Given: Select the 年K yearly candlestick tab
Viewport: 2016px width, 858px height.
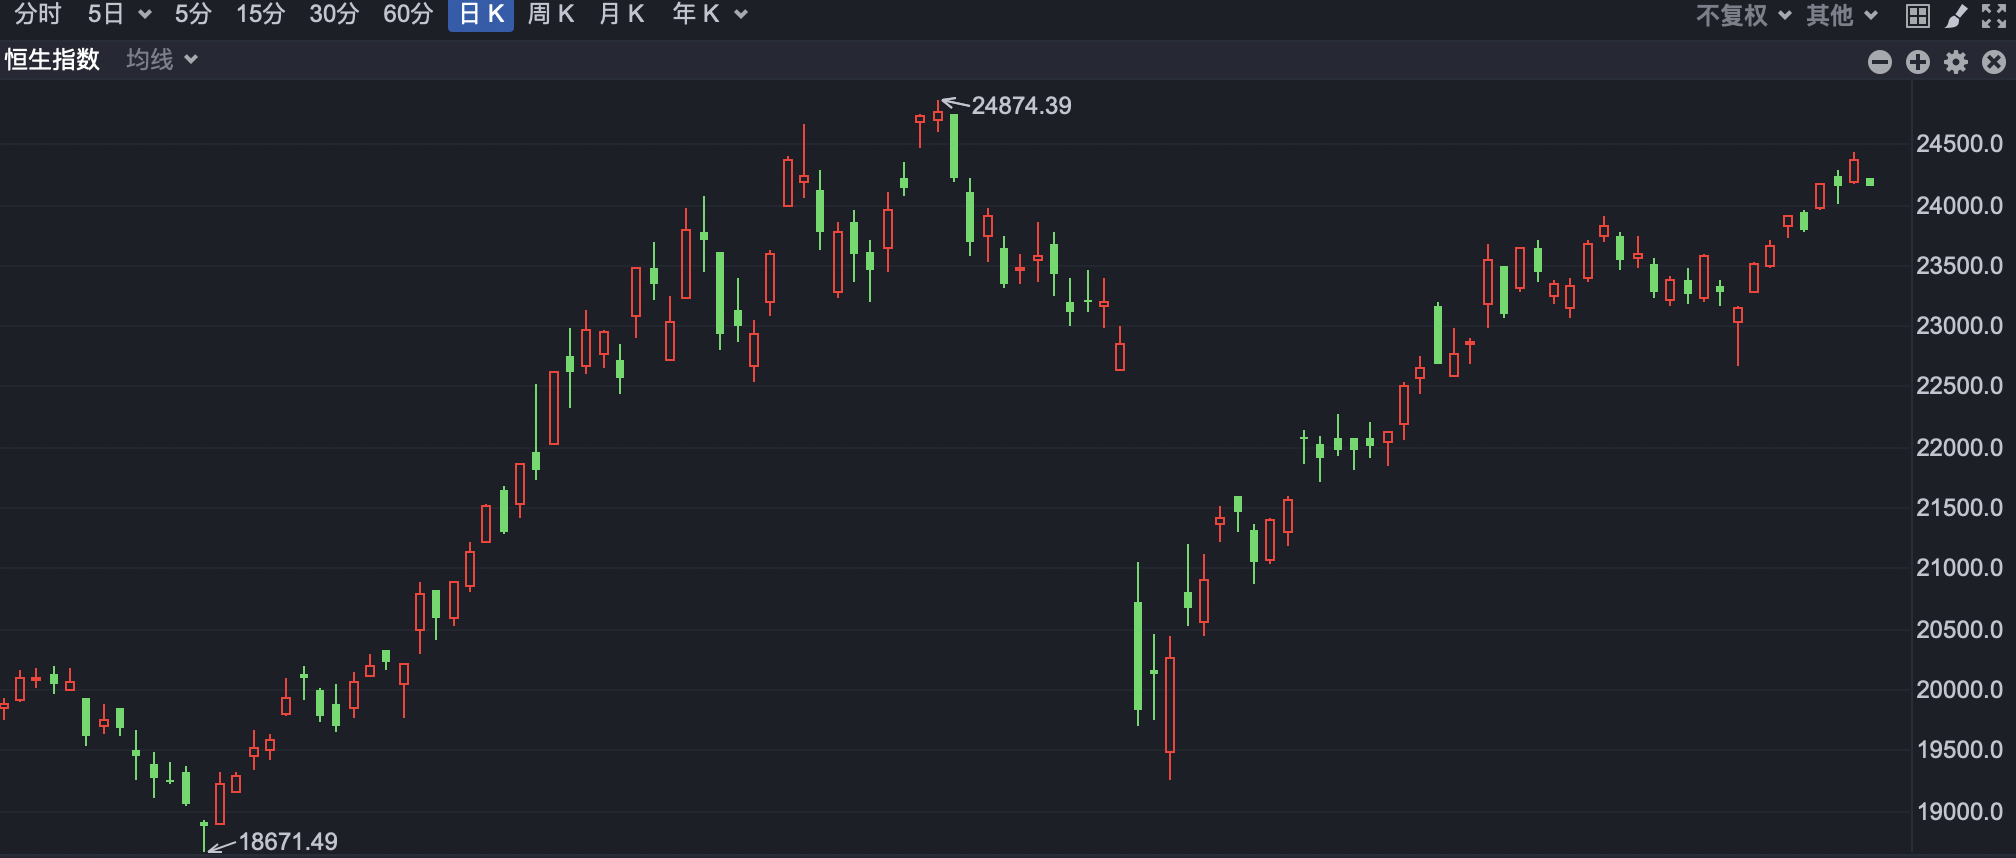Looking at the screenshot, I should point(696,14).
